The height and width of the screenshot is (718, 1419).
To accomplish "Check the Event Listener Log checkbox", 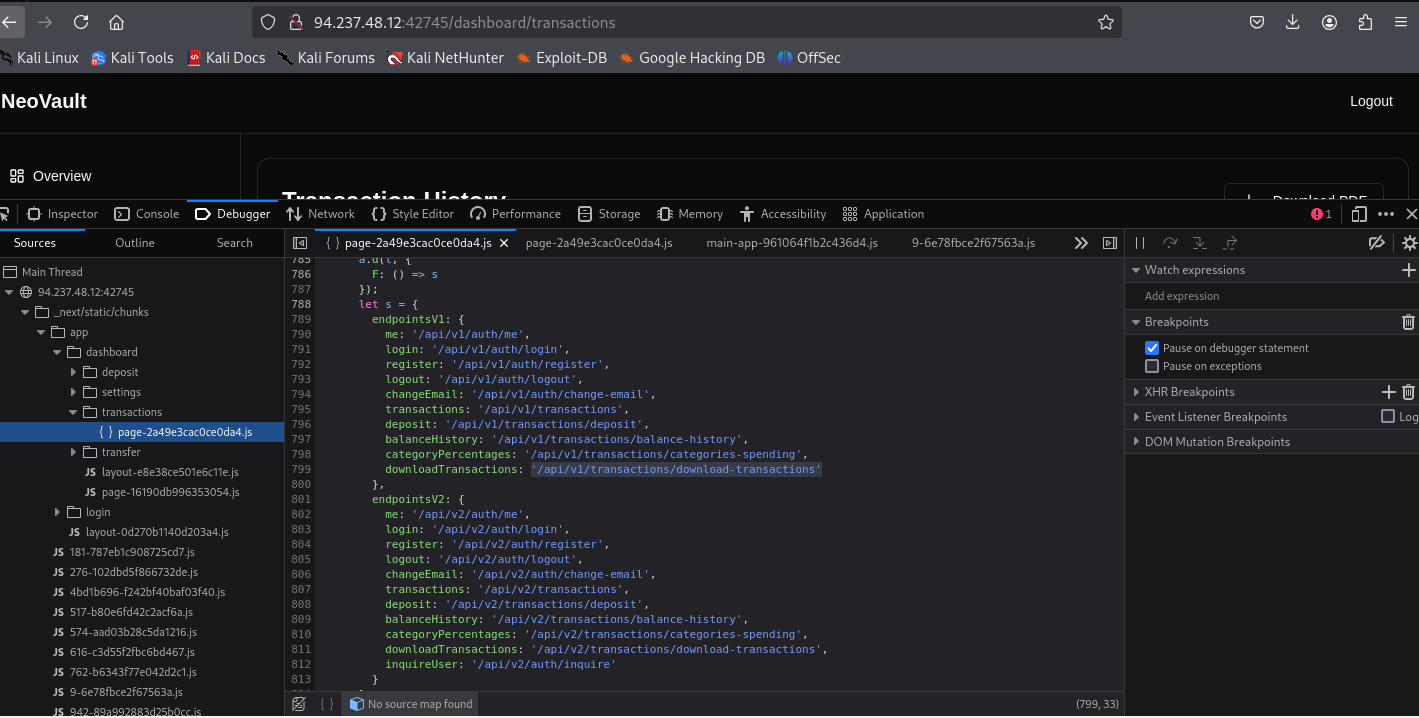I will click(1388, 417).
